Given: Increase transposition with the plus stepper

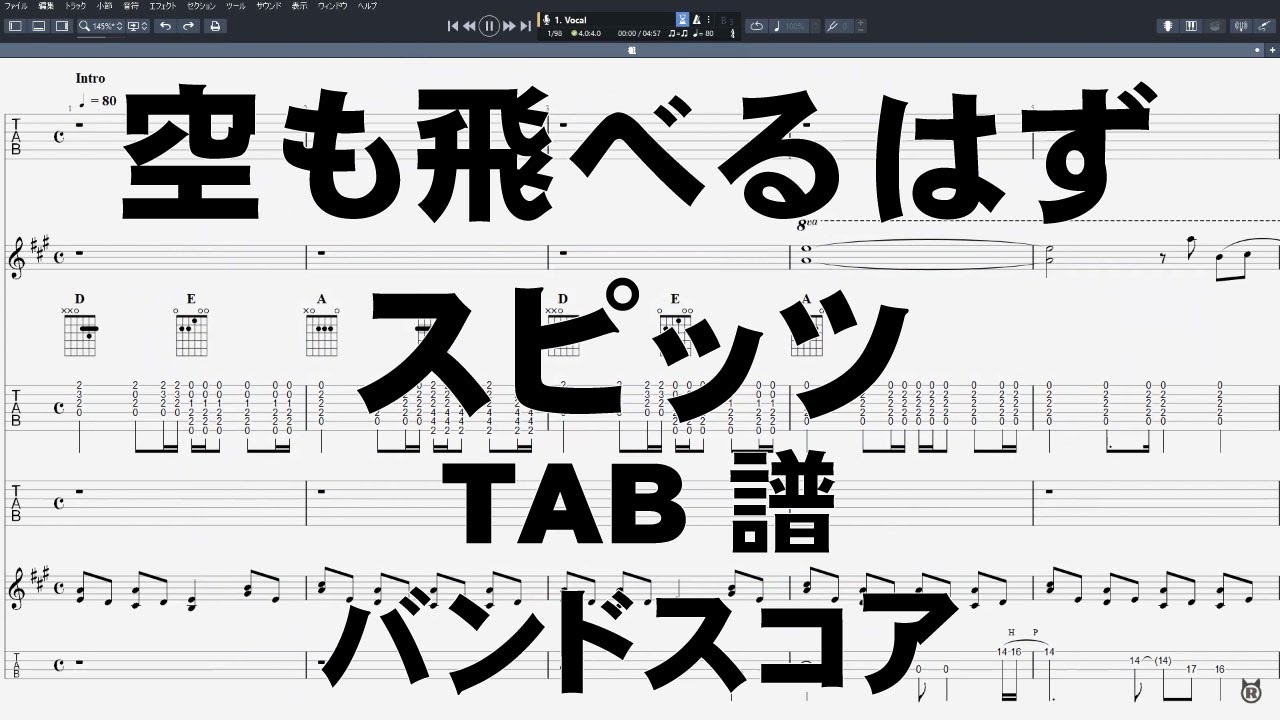Looking at the screenshot, I should click(861, 22).
